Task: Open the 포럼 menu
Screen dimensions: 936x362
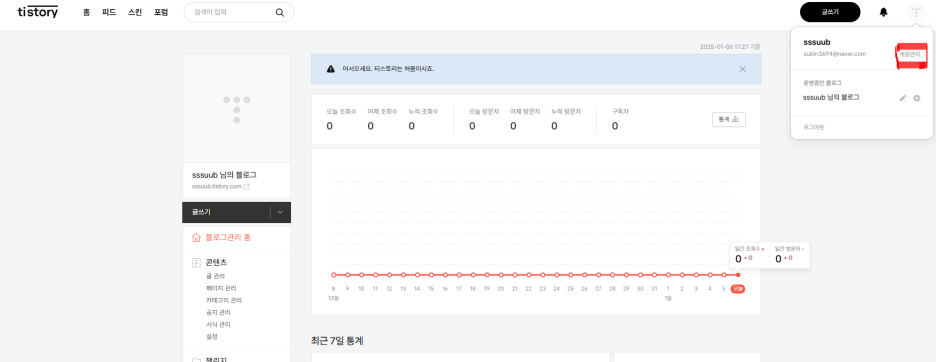Action: pyautogui.click(x=161, y=12)
